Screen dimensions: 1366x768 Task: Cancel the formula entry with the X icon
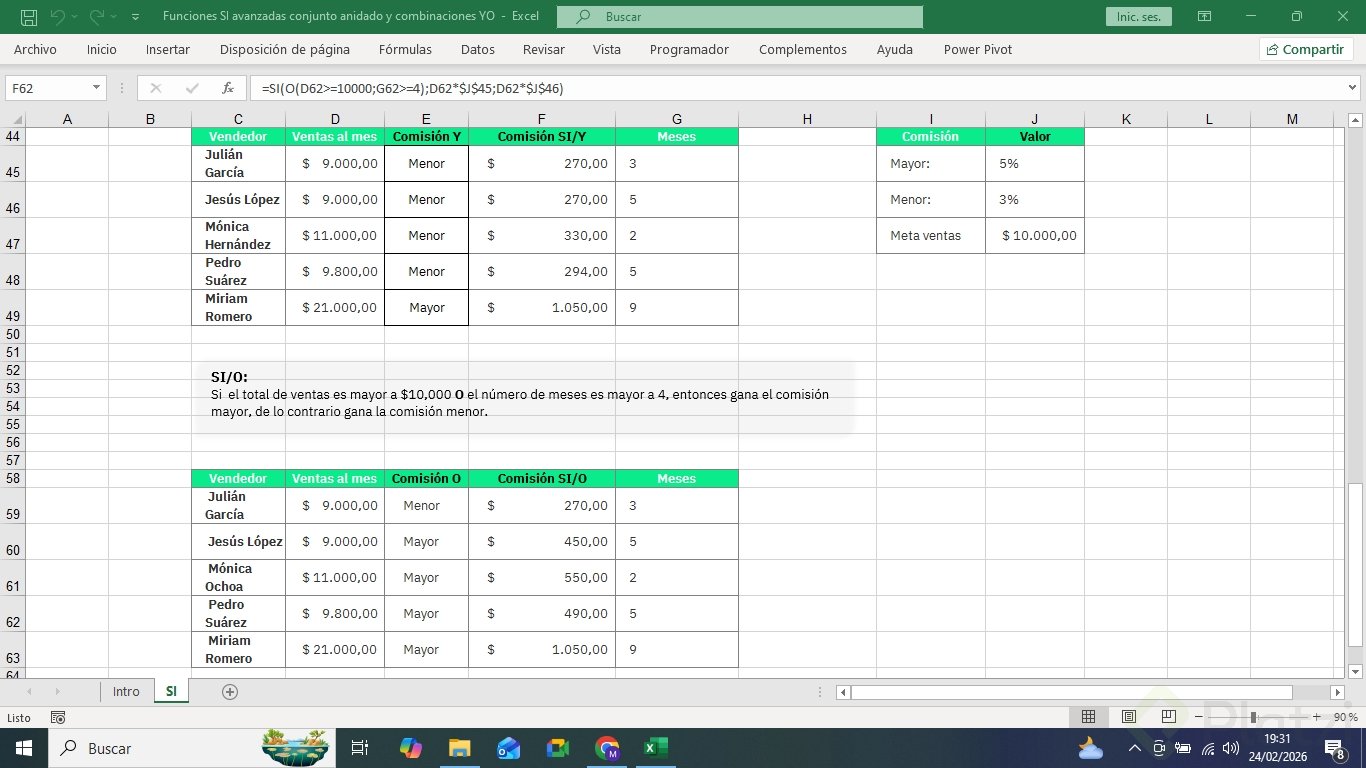point(155,88)
